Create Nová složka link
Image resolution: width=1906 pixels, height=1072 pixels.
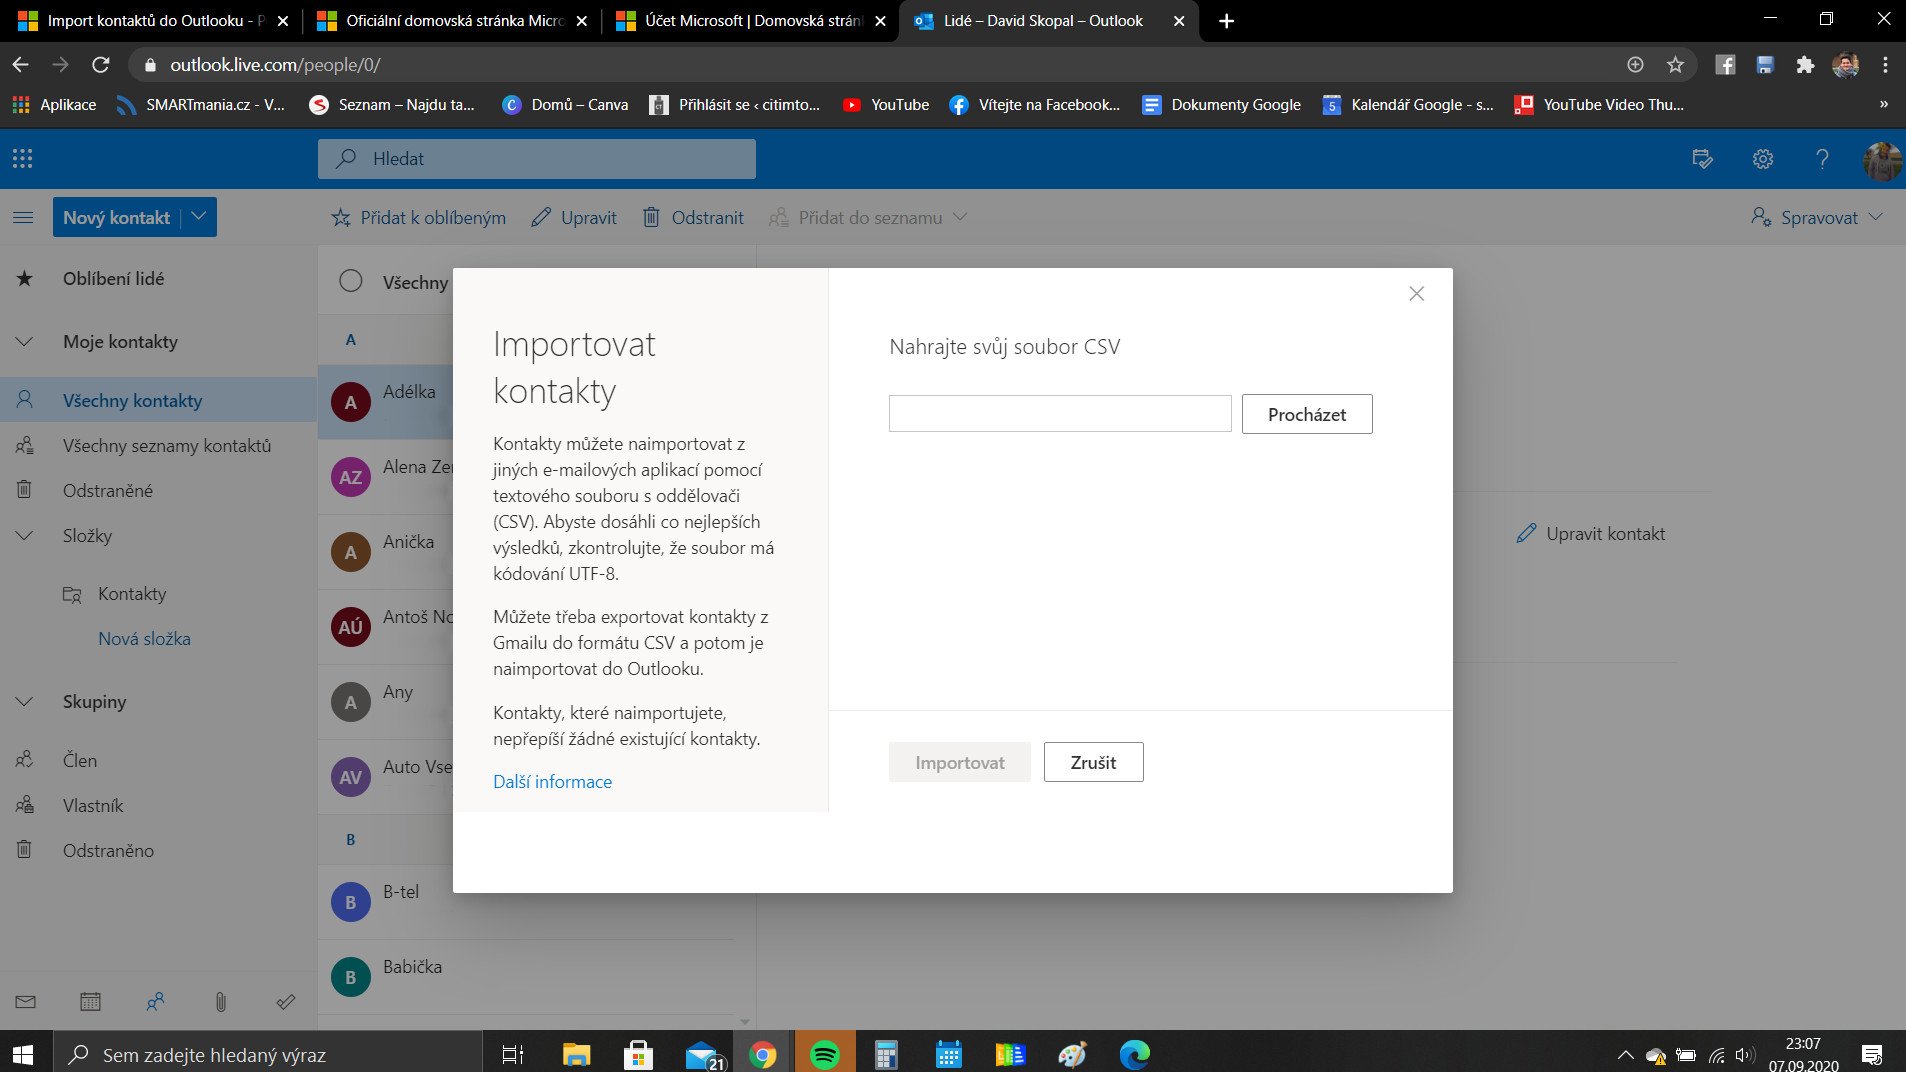click(144, 638)
